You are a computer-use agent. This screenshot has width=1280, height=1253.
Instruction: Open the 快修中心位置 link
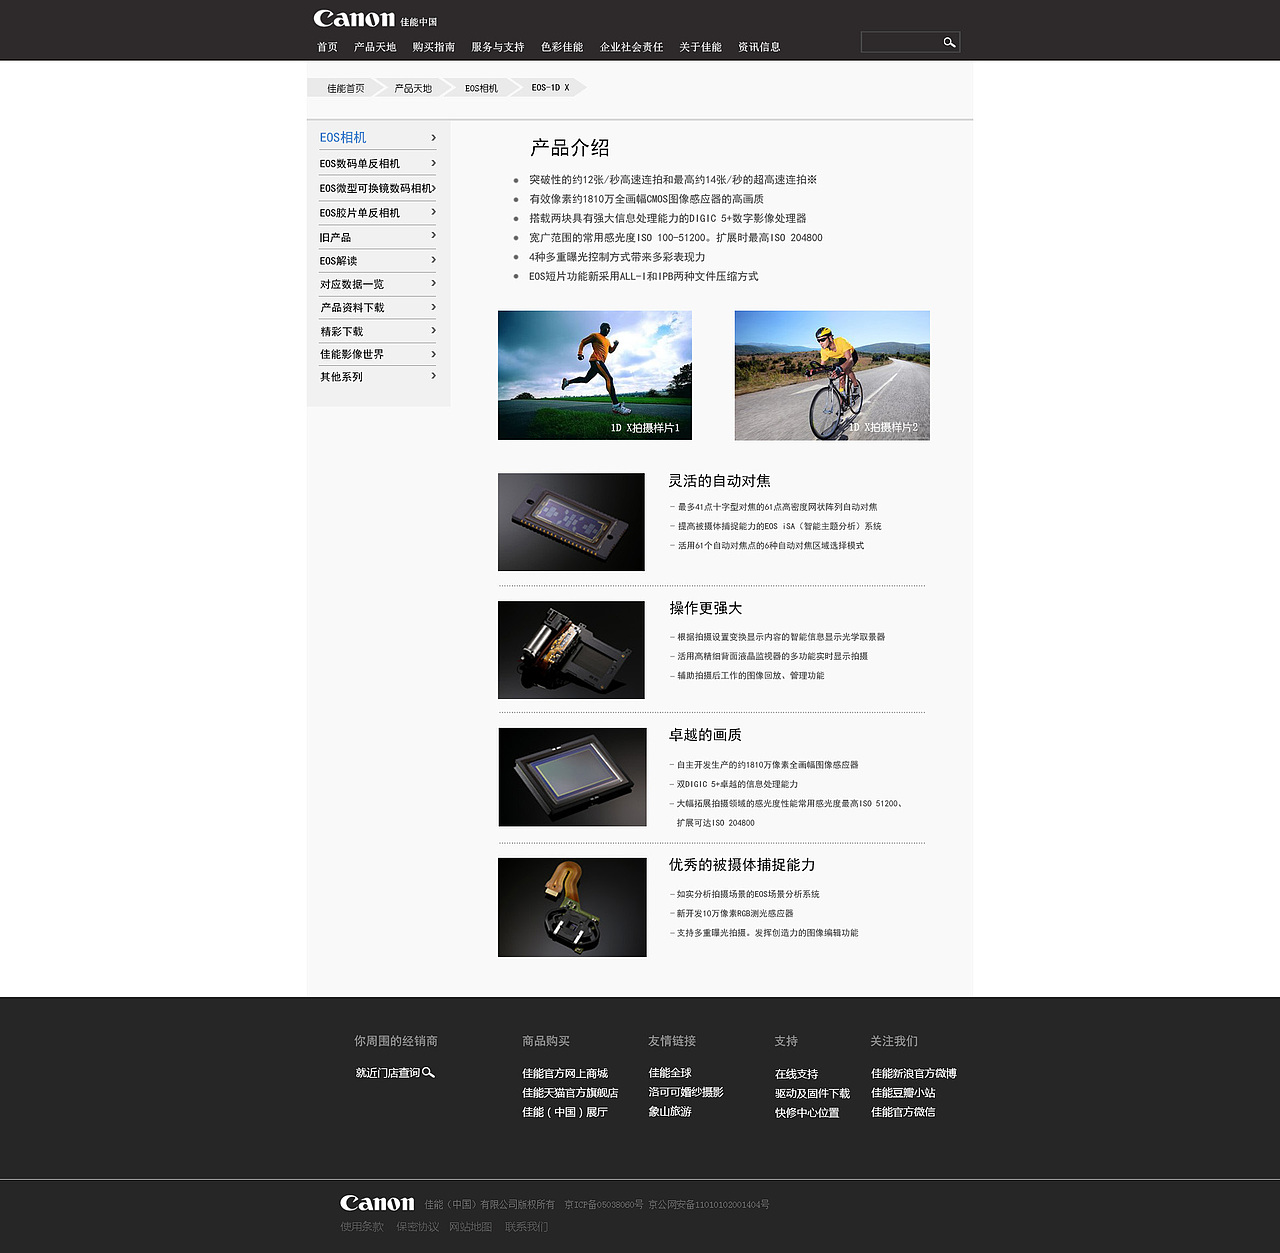807,1113
